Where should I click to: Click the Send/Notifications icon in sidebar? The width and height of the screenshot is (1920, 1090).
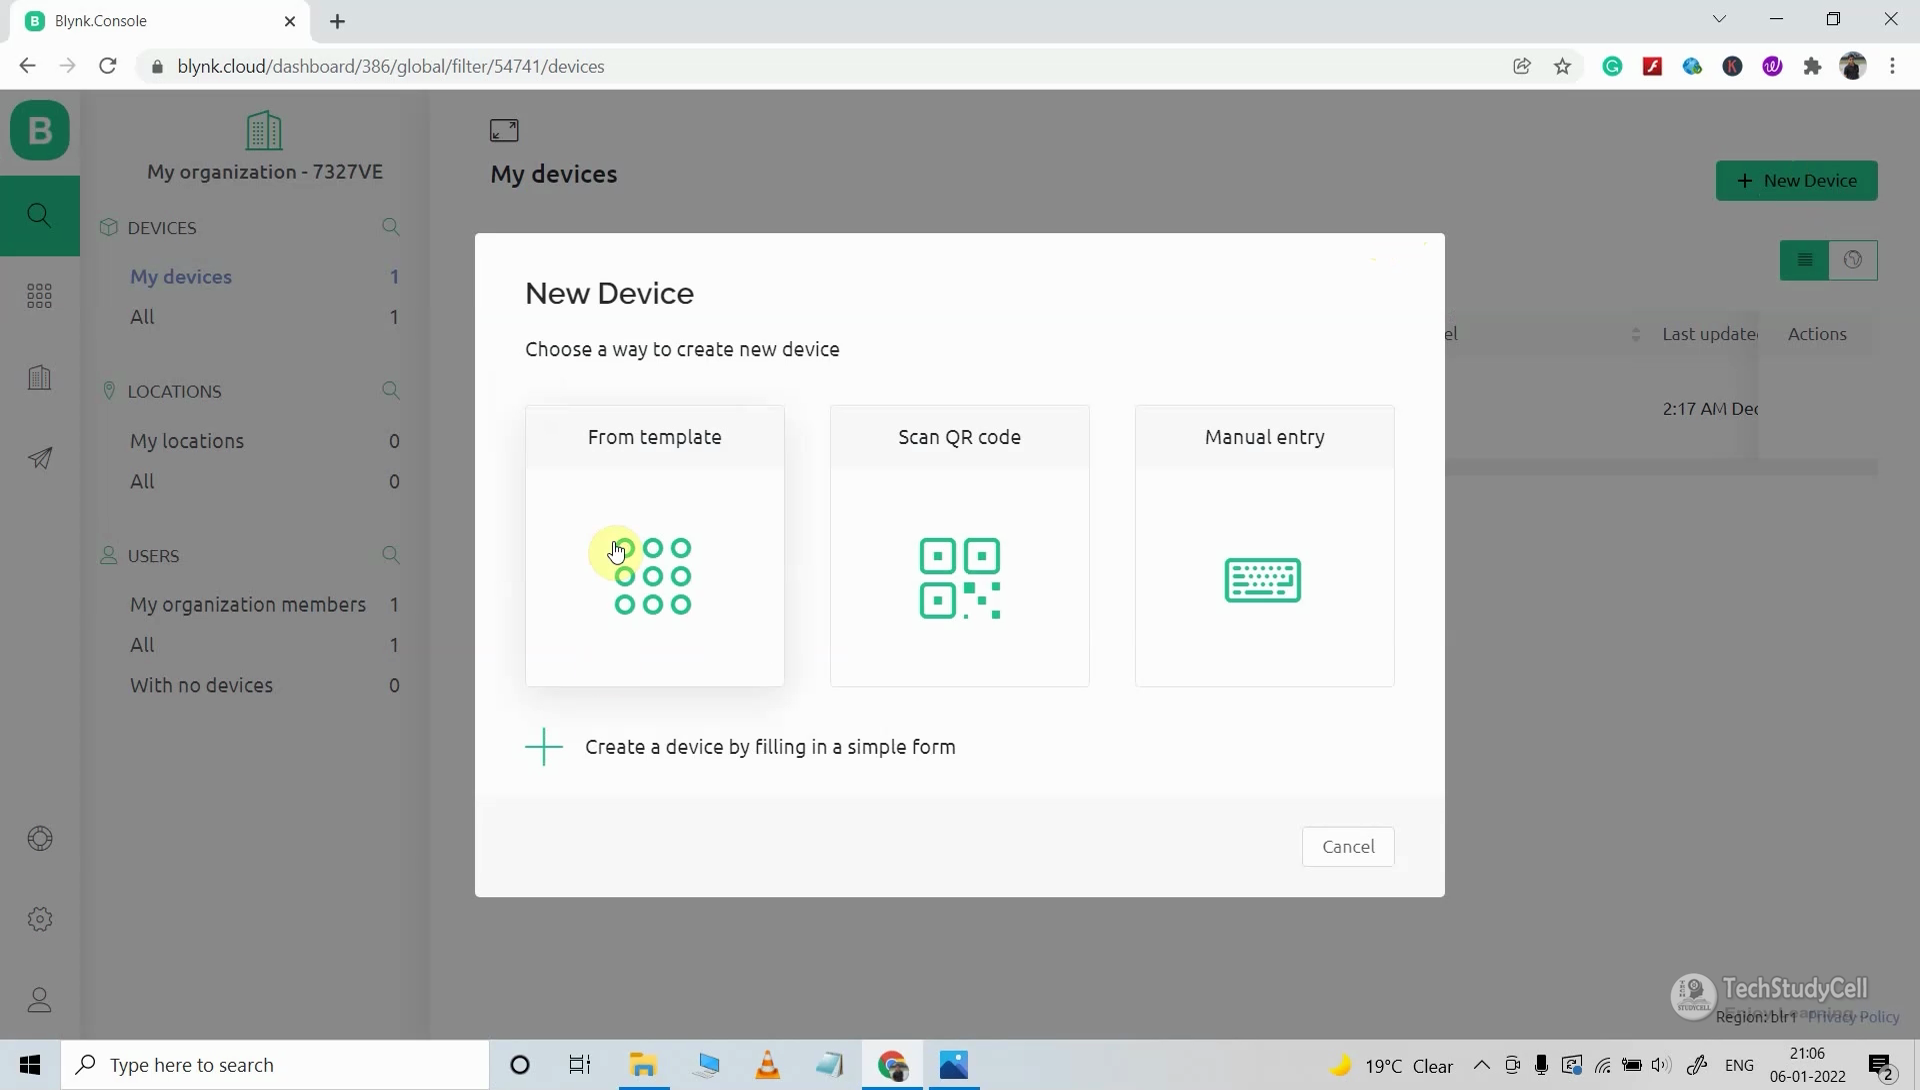coord(38,457)
